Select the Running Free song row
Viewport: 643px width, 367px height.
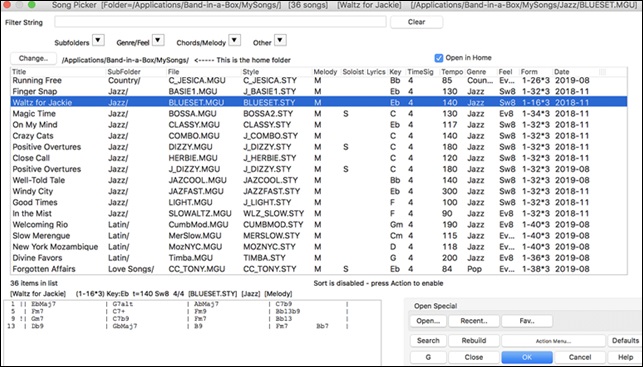[x=319, y=80]
